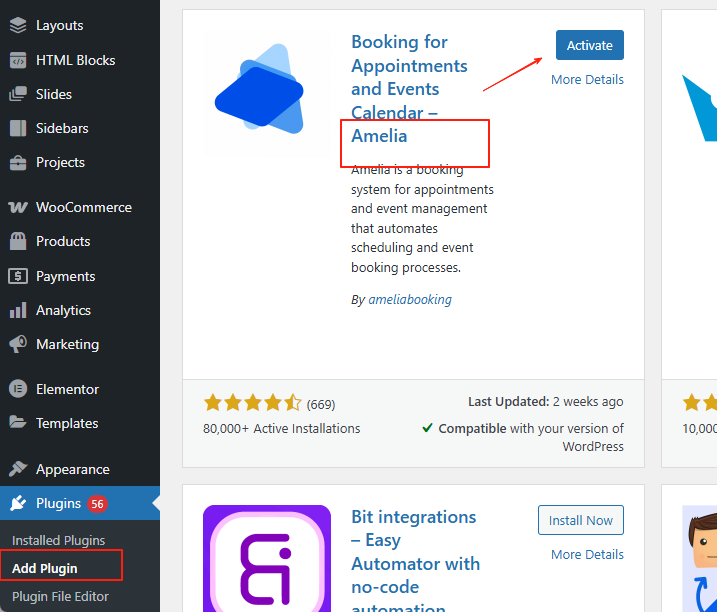This screenshot has height=612, width=717.
Task: Click the Elementor circle icon
Action: pyautogui.click(x=18, y=389)
